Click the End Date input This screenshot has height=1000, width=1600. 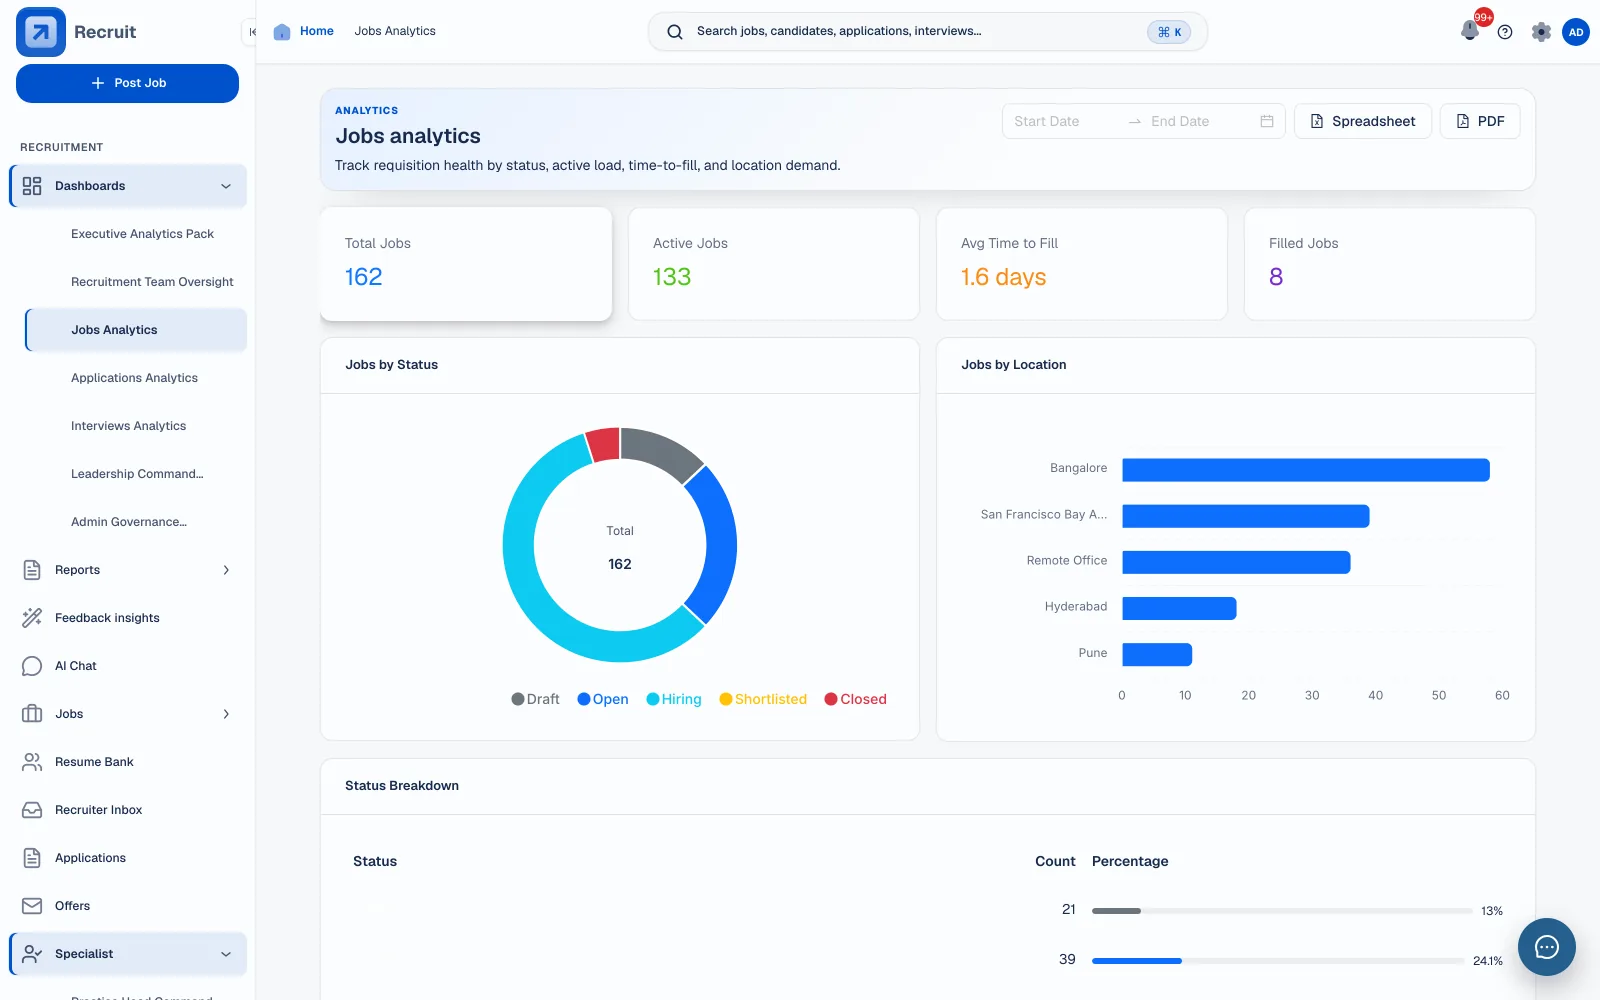coord(1199,121)
